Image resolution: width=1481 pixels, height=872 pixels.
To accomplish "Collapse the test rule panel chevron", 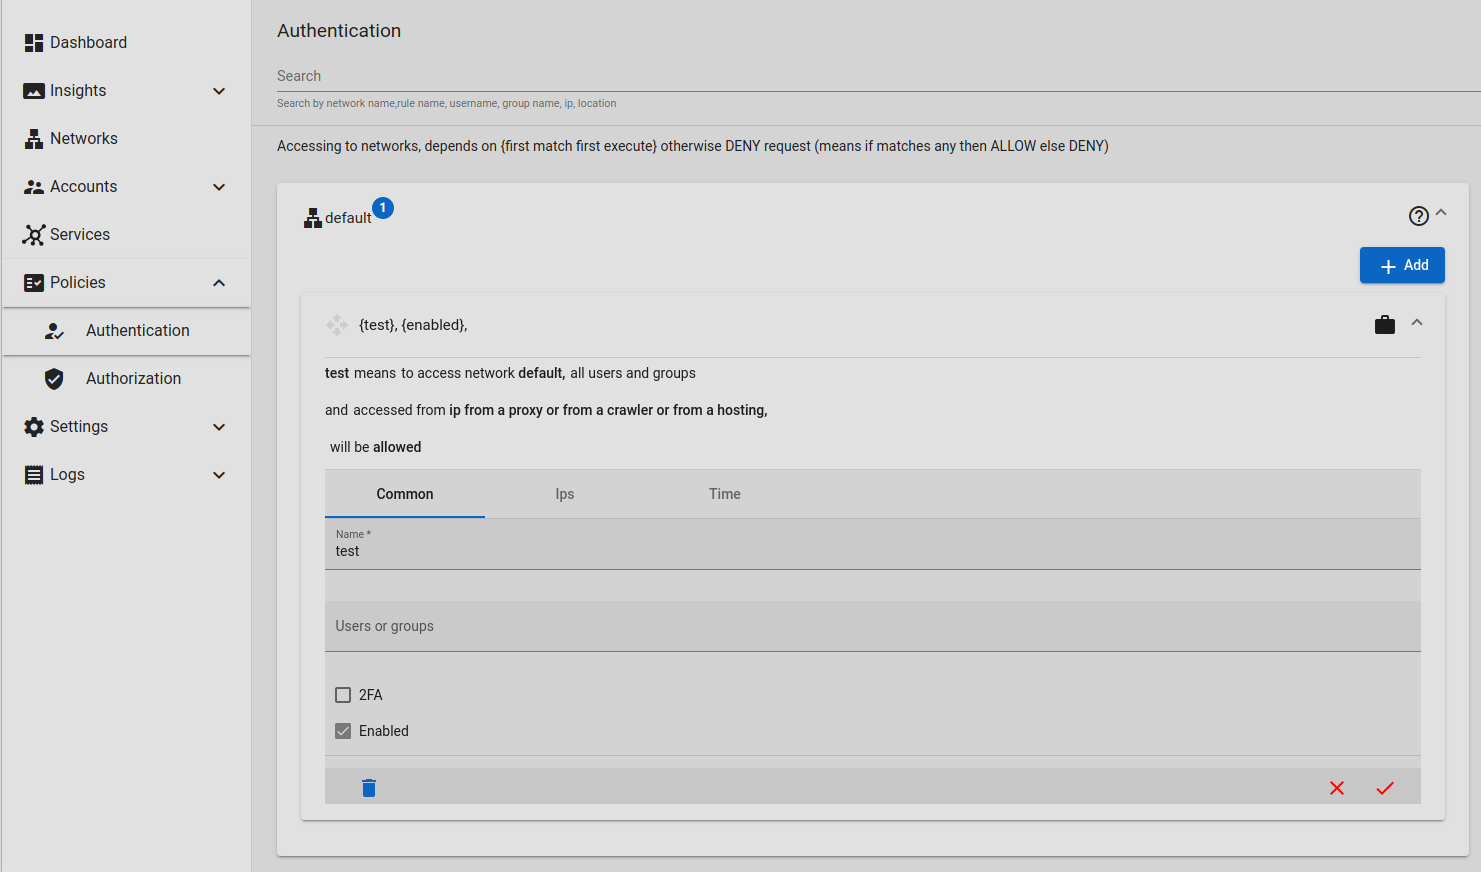I will click(x=1417, y=323).
